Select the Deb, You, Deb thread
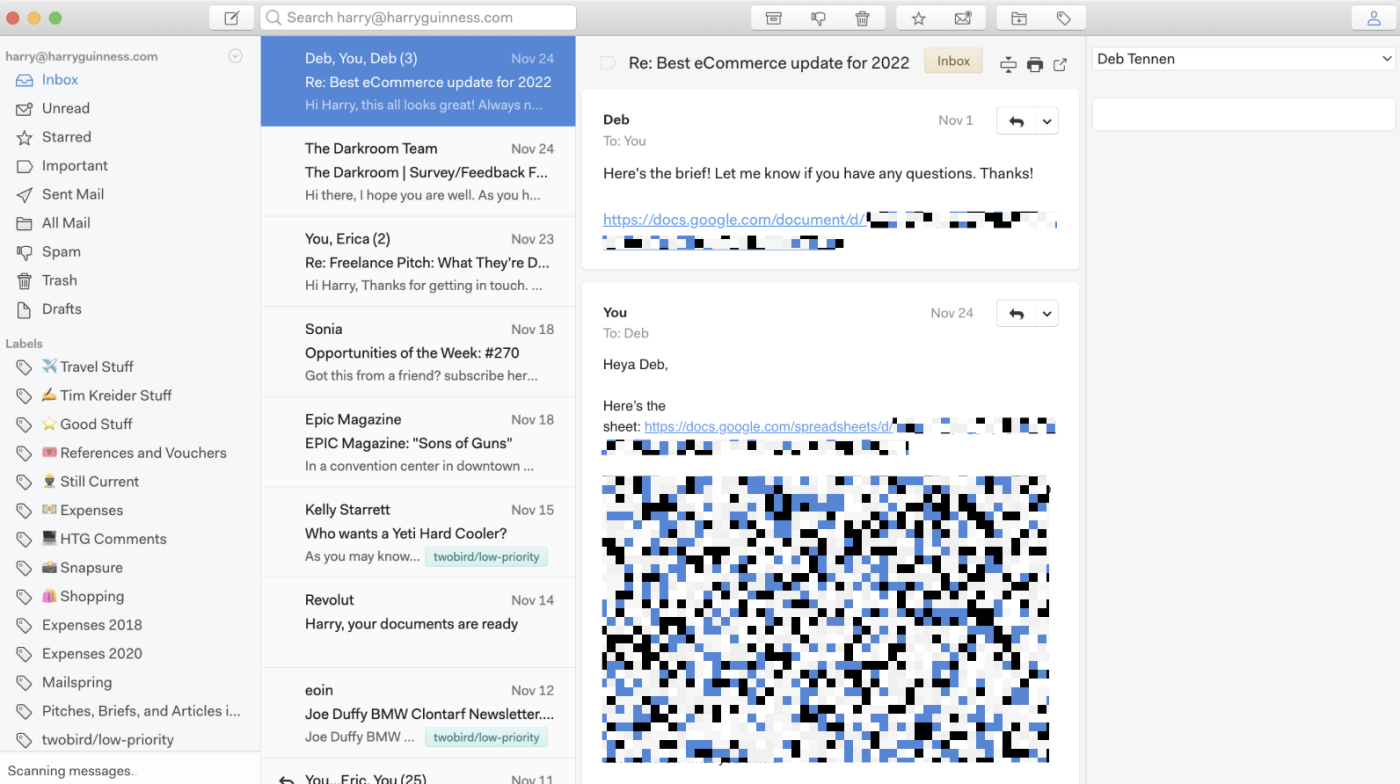The height and width of the screenshot is (784, 1400). click(418, 82)
